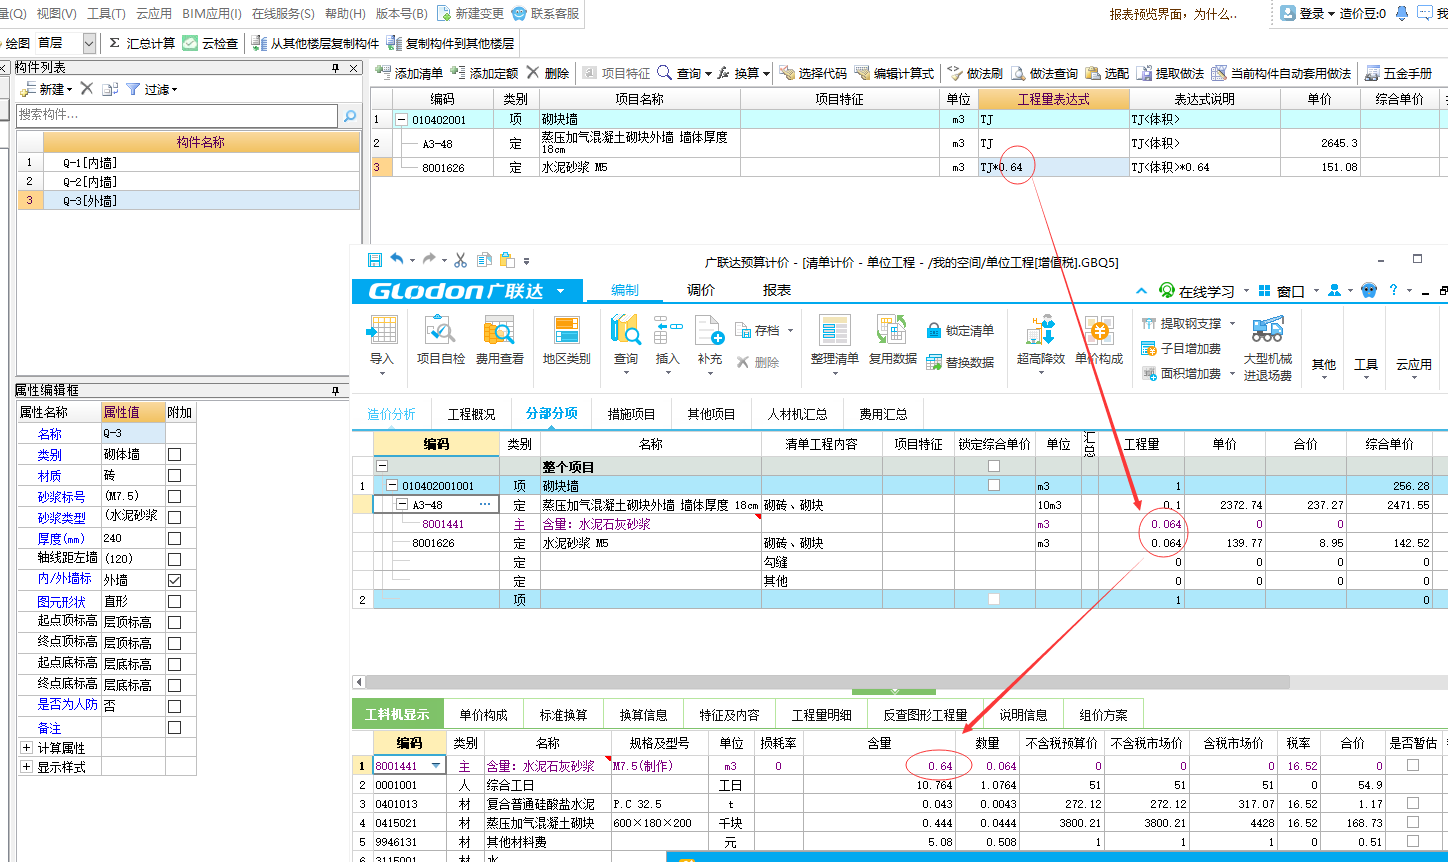The image size is (1448, 862).
Task: Click 在线学习 in Glodon window
Action: pos(1197,291)
